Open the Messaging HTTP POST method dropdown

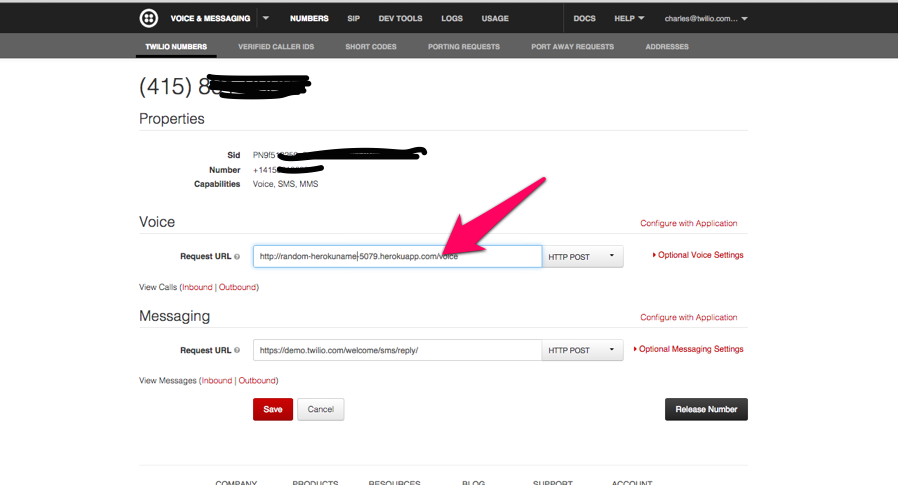[x=582, y=350]
